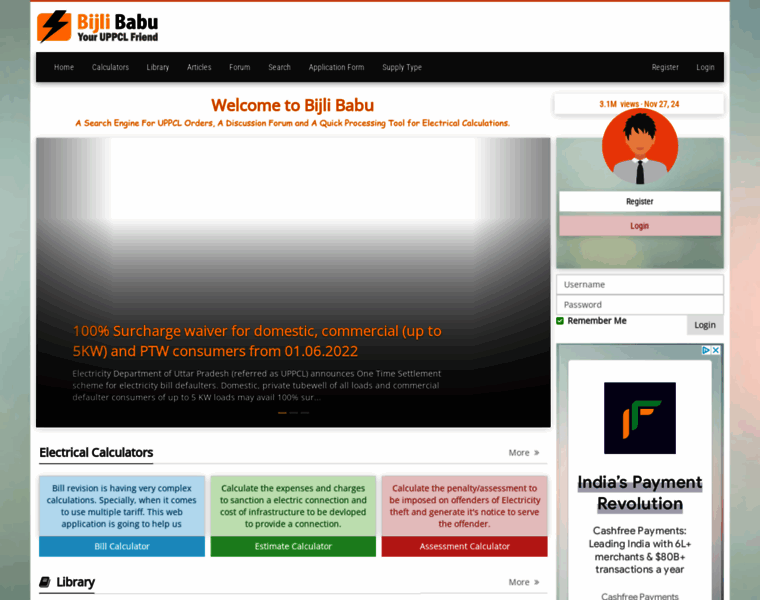The image size is (760, 600).
Task: Click the pink Login button under the avatar
Action: click(640, 226)
